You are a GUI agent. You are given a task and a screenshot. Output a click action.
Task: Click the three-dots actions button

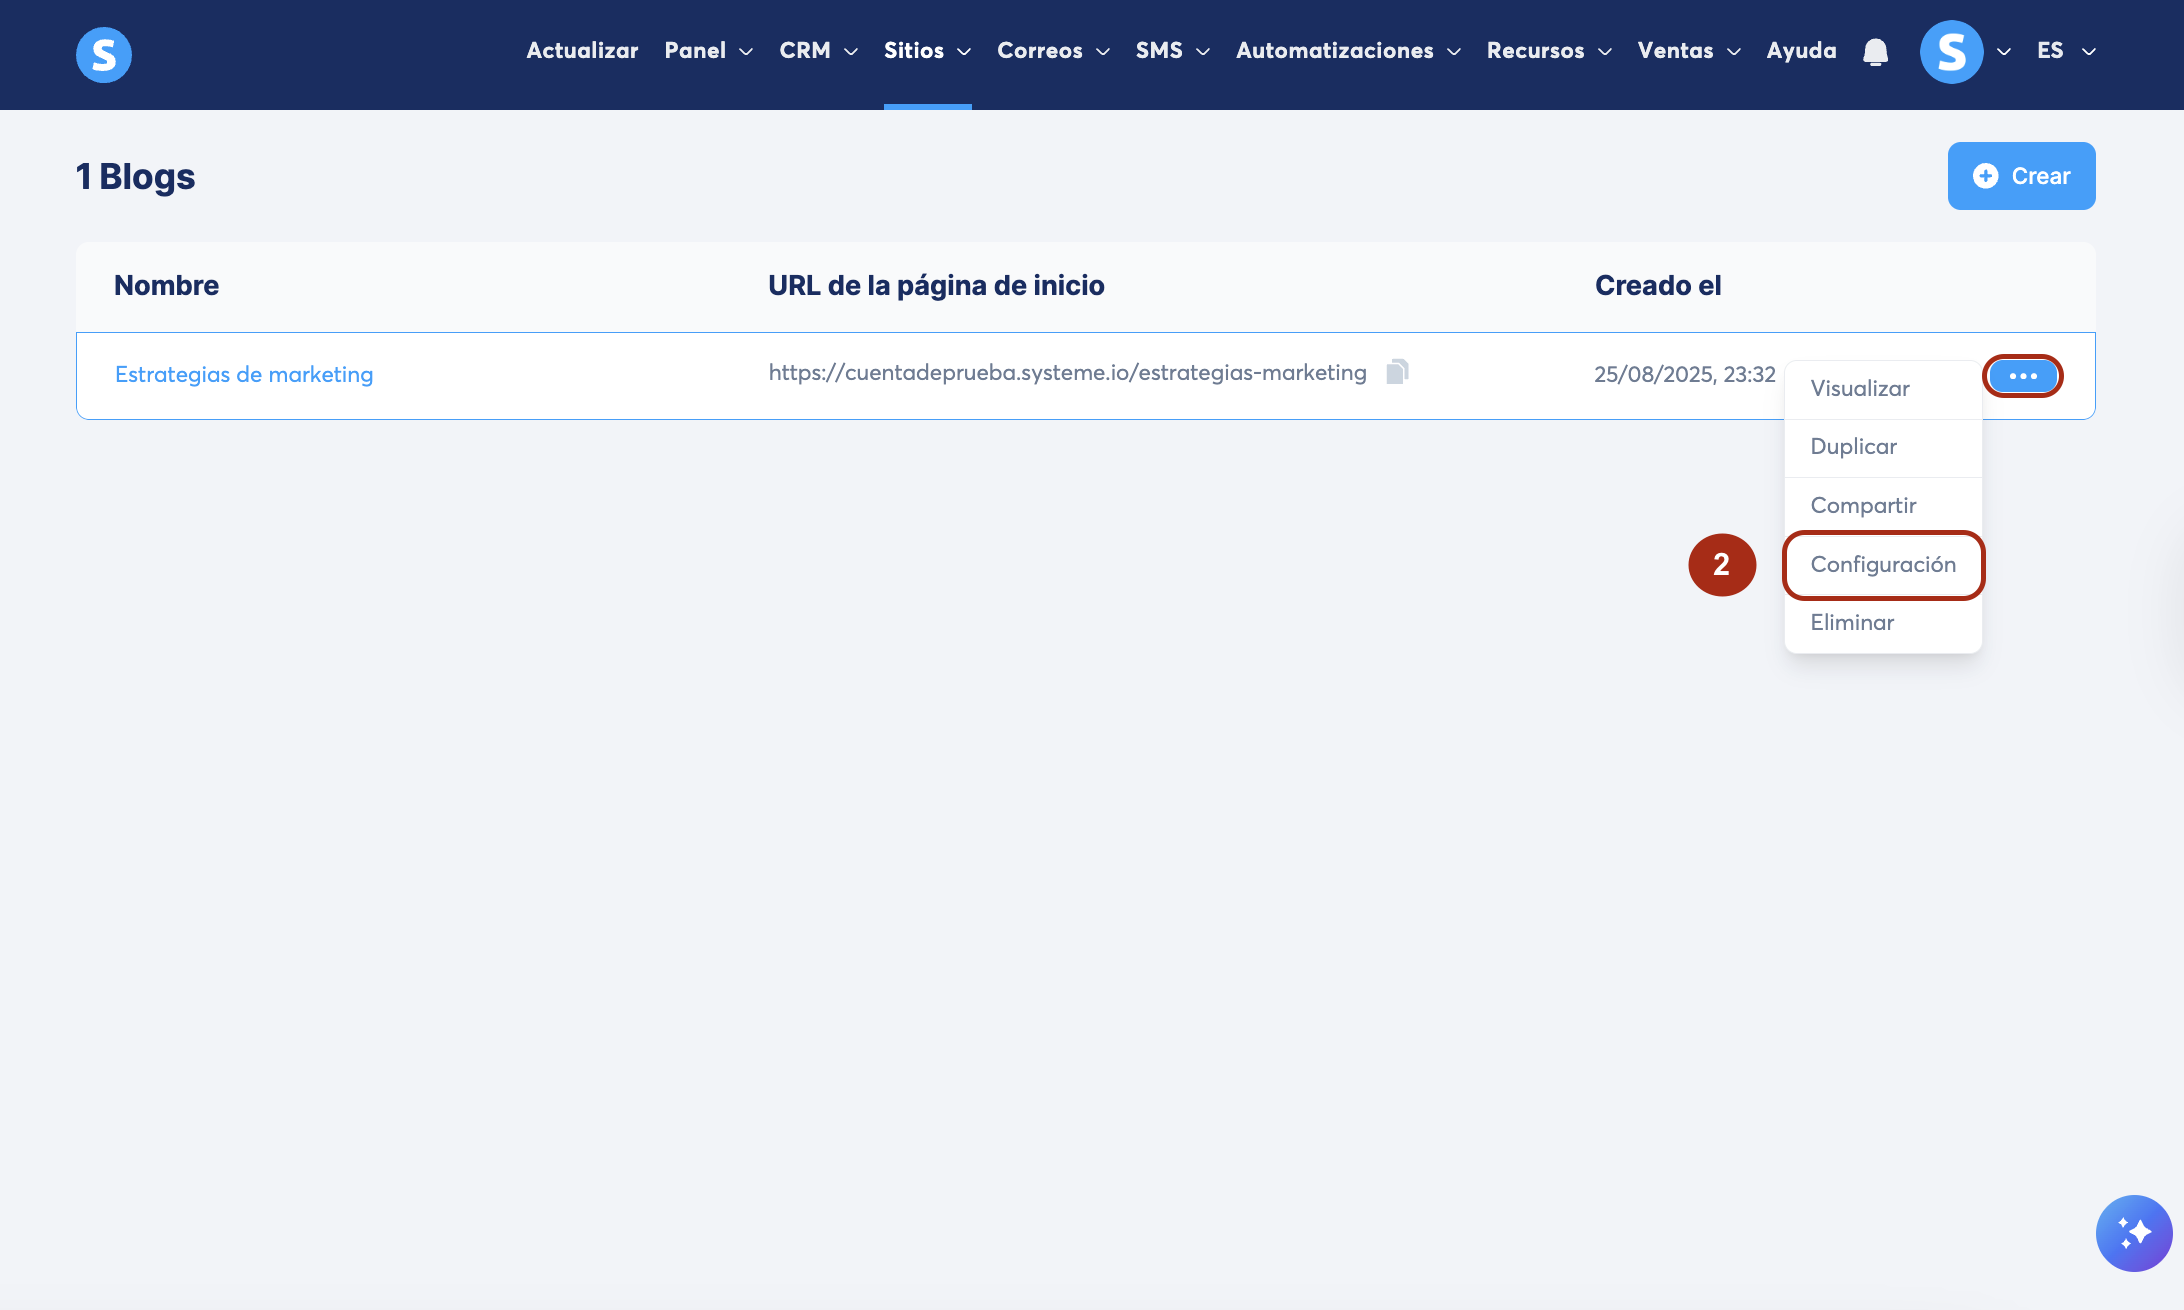pyautogui.click(x=2022, y=376)
